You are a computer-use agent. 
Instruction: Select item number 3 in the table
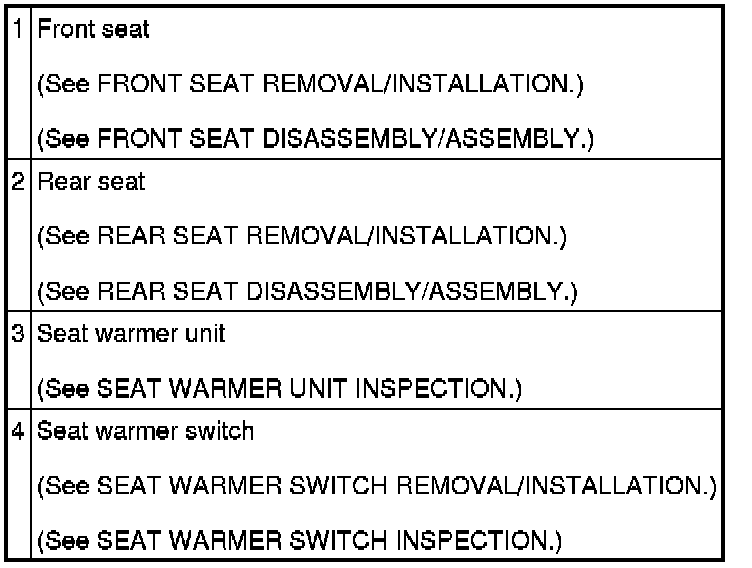(19, 334)
